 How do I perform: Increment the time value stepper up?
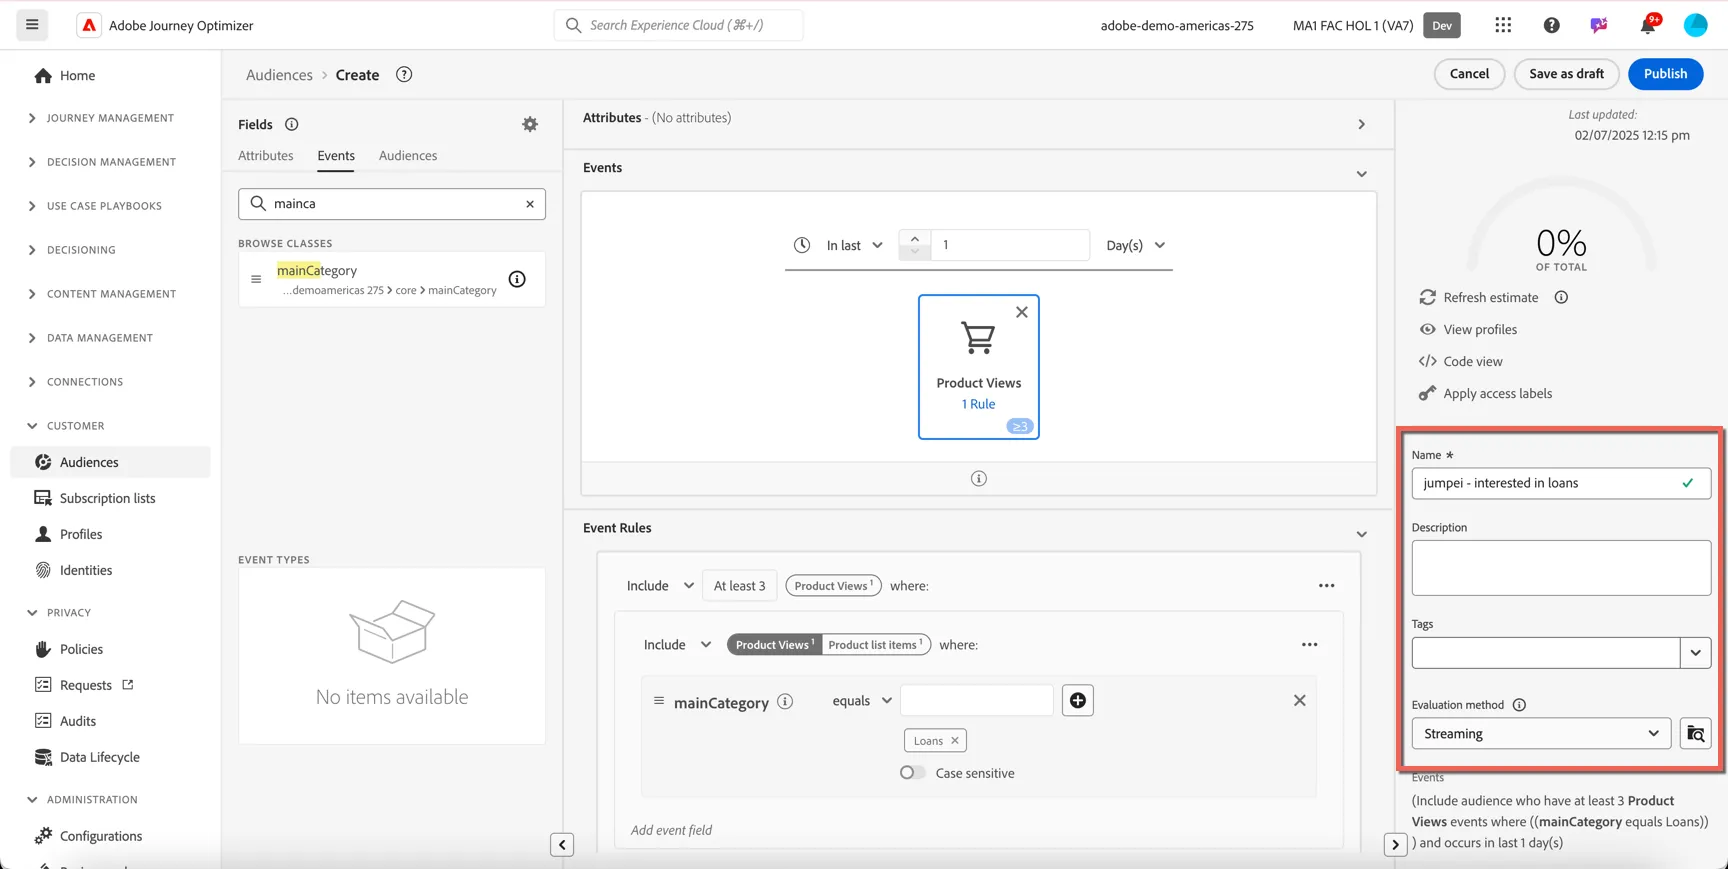[914, 239]
